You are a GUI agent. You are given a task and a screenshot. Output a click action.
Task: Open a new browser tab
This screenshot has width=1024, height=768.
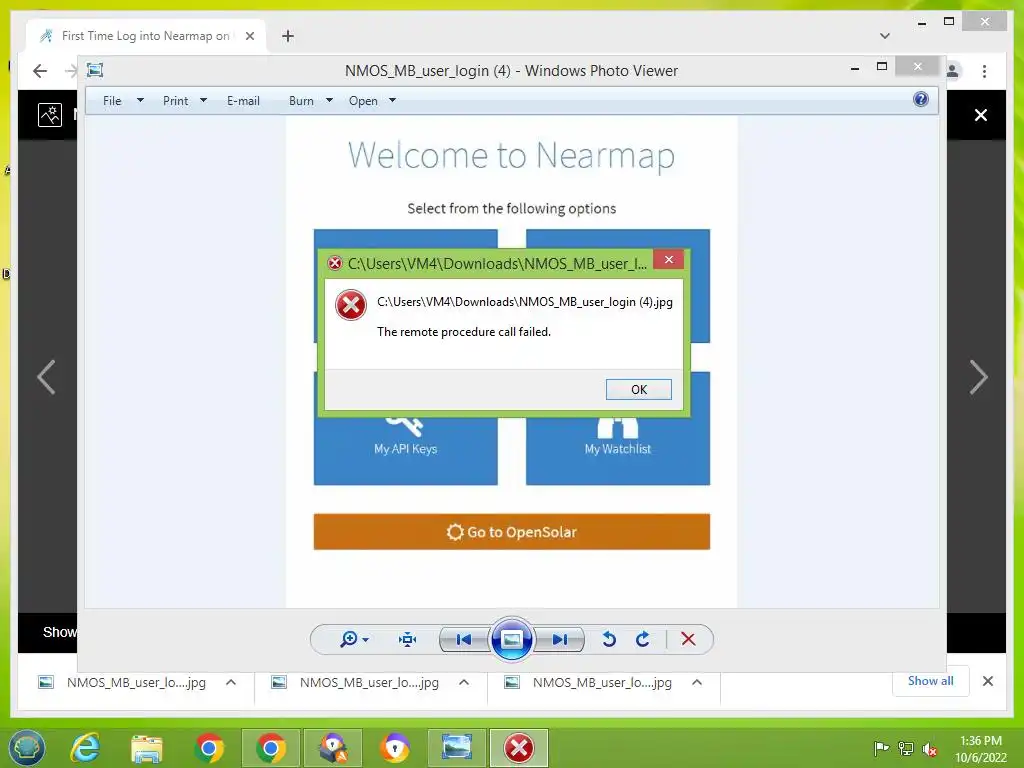[x=287, y=36]
